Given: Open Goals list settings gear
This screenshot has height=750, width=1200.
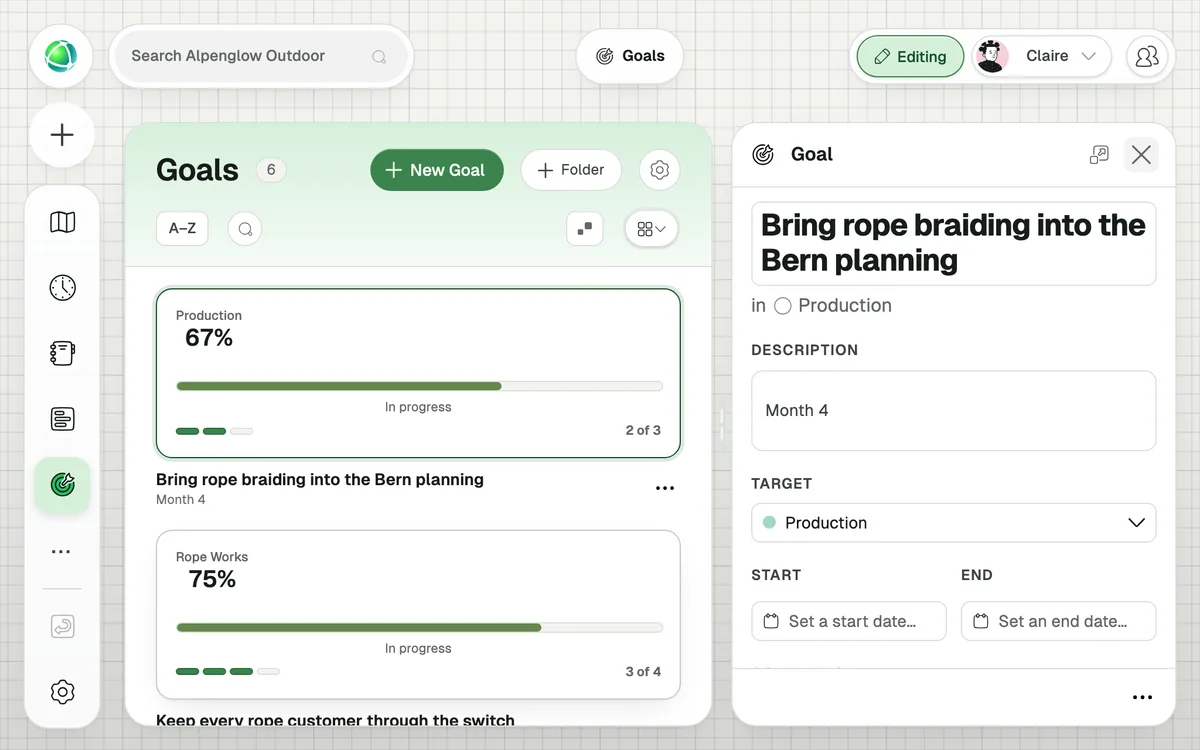Looking at the screenshot, I should pos(659,170).
